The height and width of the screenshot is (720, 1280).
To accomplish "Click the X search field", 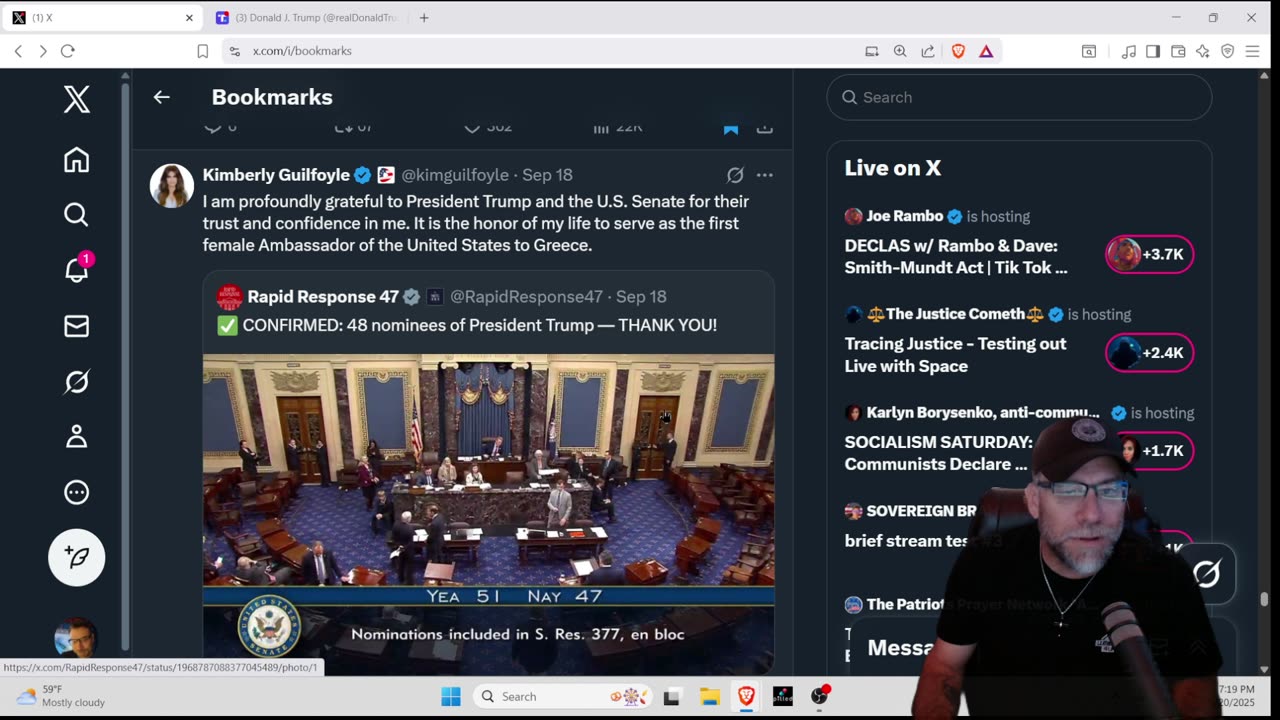I will coord(1019,97).
